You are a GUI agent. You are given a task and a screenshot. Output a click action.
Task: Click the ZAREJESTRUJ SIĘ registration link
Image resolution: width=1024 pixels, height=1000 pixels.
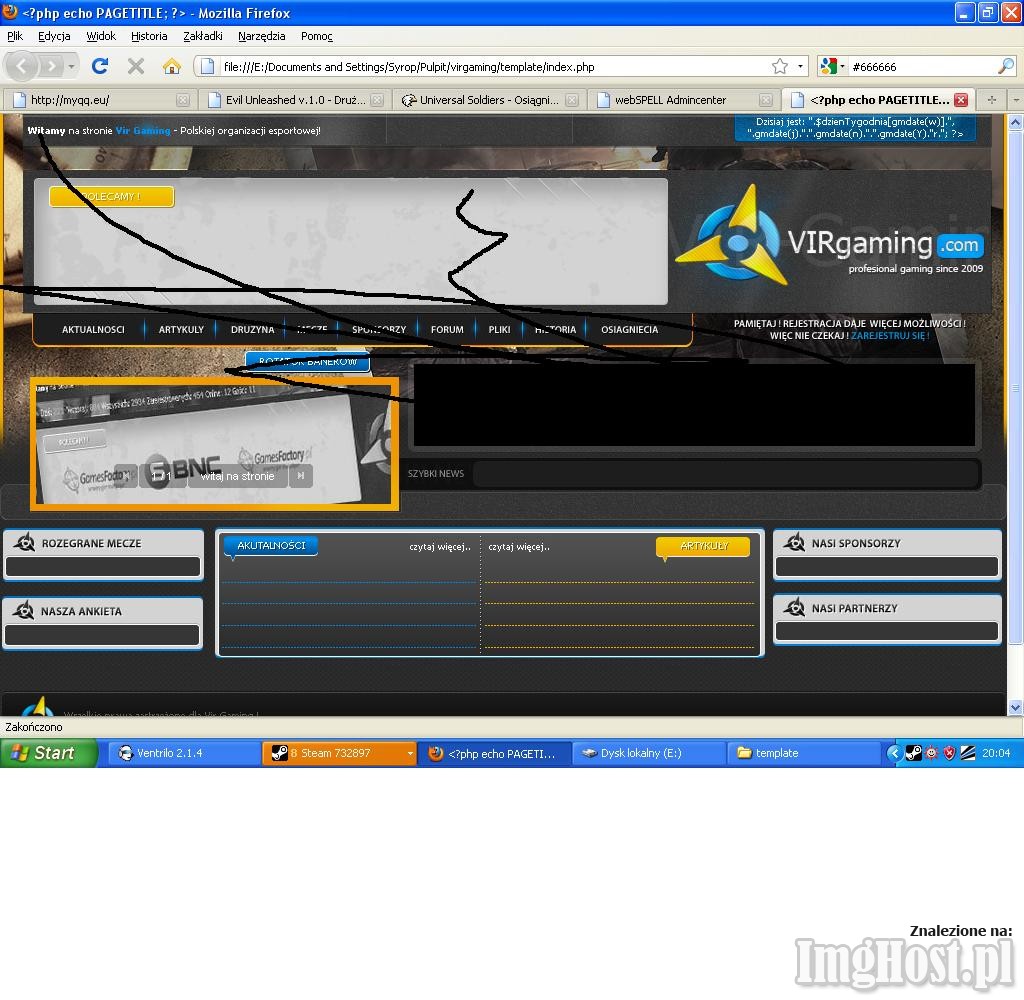coord(889,336)
